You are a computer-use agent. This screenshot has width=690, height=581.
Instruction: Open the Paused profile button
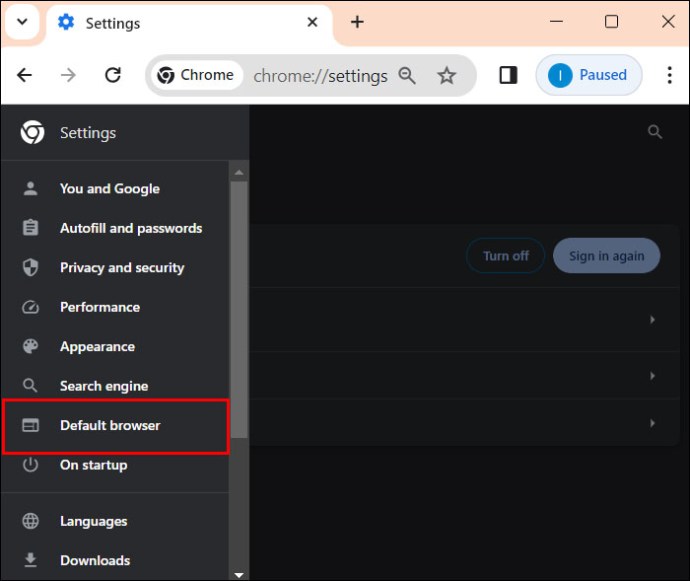(x=589, y=75)
